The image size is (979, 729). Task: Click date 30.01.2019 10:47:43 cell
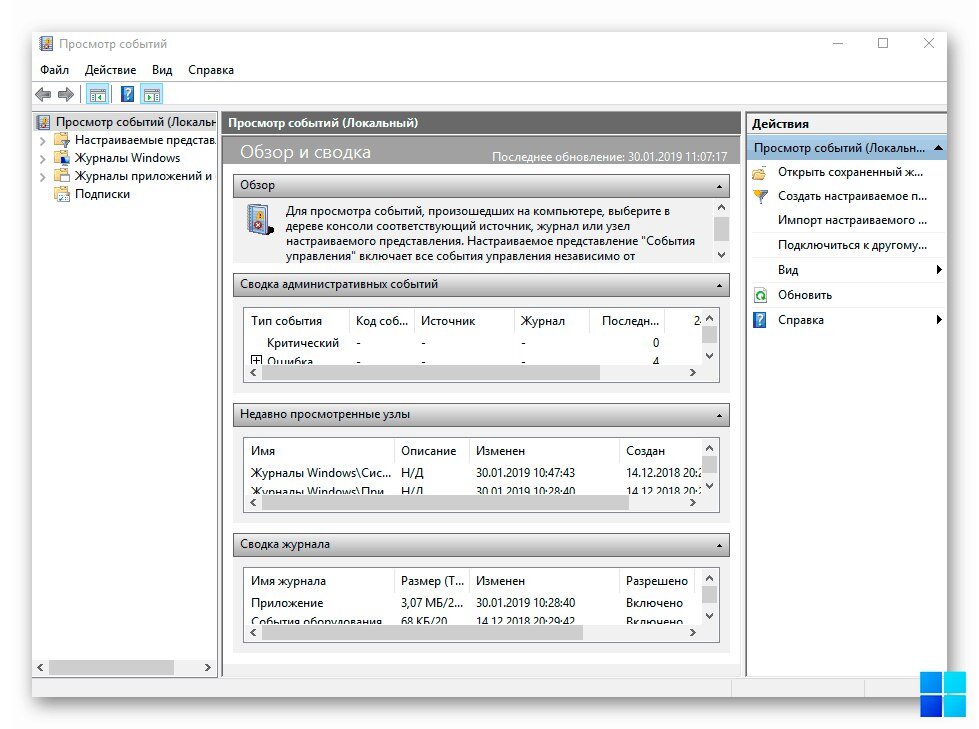point(525,472)
